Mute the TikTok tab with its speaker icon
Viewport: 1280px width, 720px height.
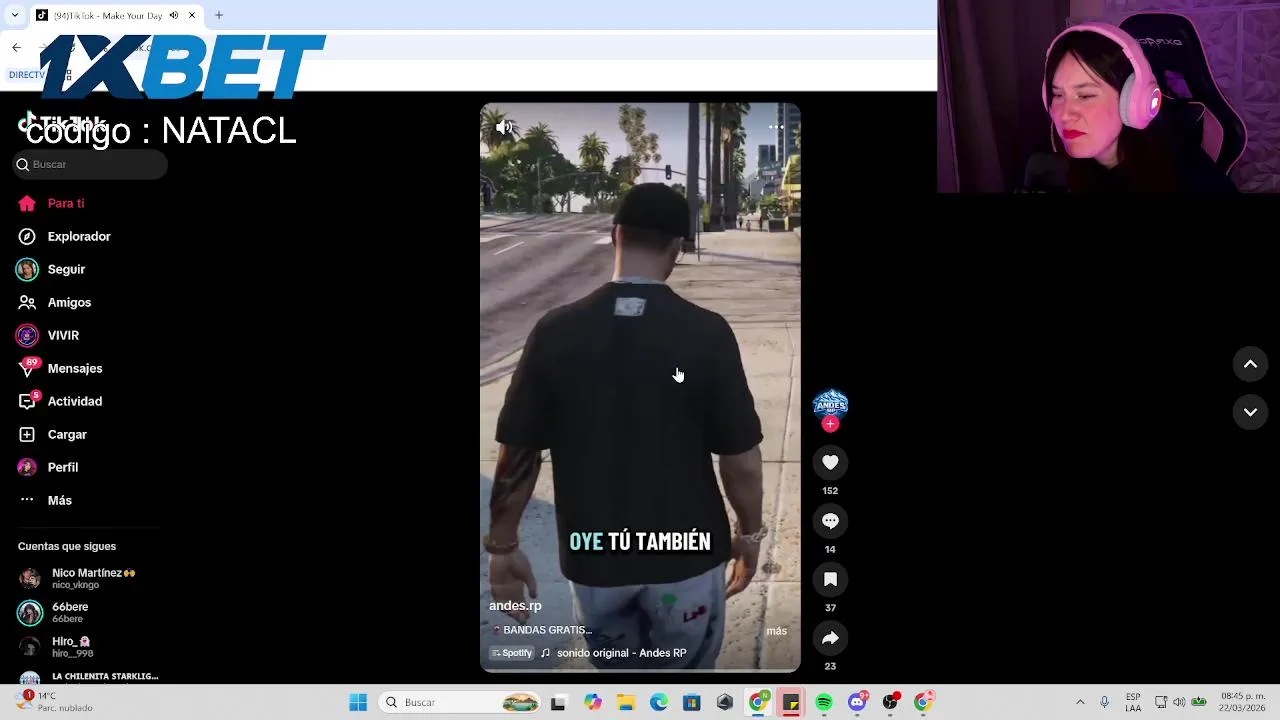point(174,15)
